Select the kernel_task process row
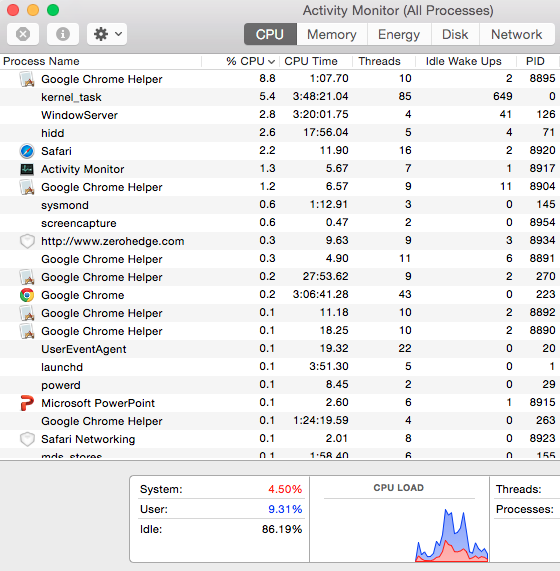The width and height of the screenshot is (560, 571). pos(280,97)
